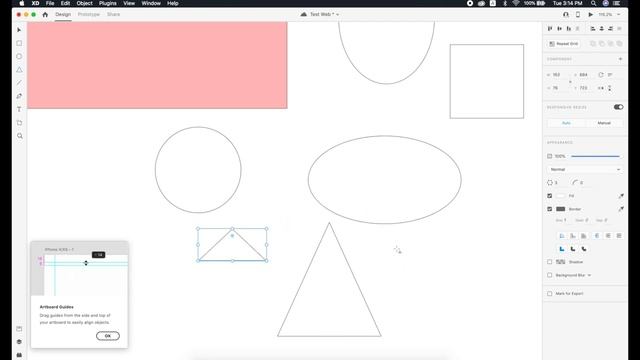Select the Artboard tool
This screenshot has width=640, height=360.
(19, 123)
